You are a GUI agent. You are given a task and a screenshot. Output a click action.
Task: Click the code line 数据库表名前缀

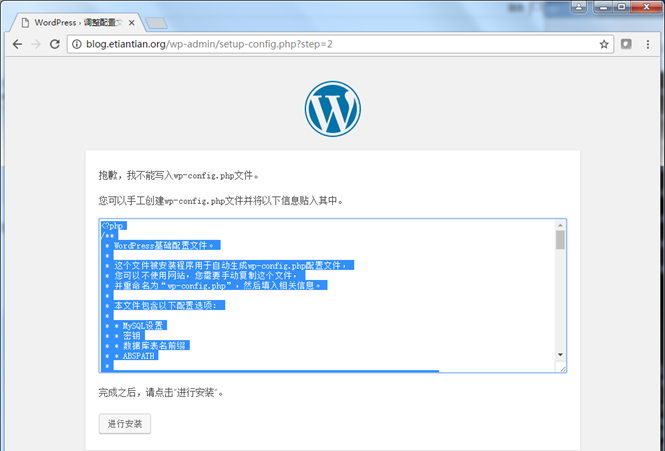(x=154, y=345)
